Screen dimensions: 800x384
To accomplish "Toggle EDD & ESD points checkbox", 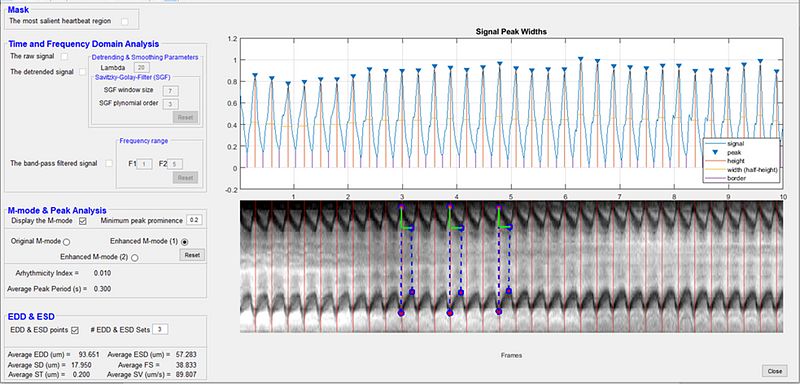I will [x=75, y=330].
